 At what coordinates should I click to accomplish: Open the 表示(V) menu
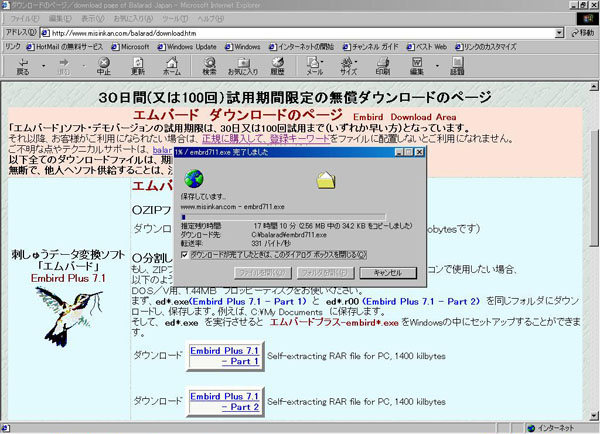pos(93,19)
